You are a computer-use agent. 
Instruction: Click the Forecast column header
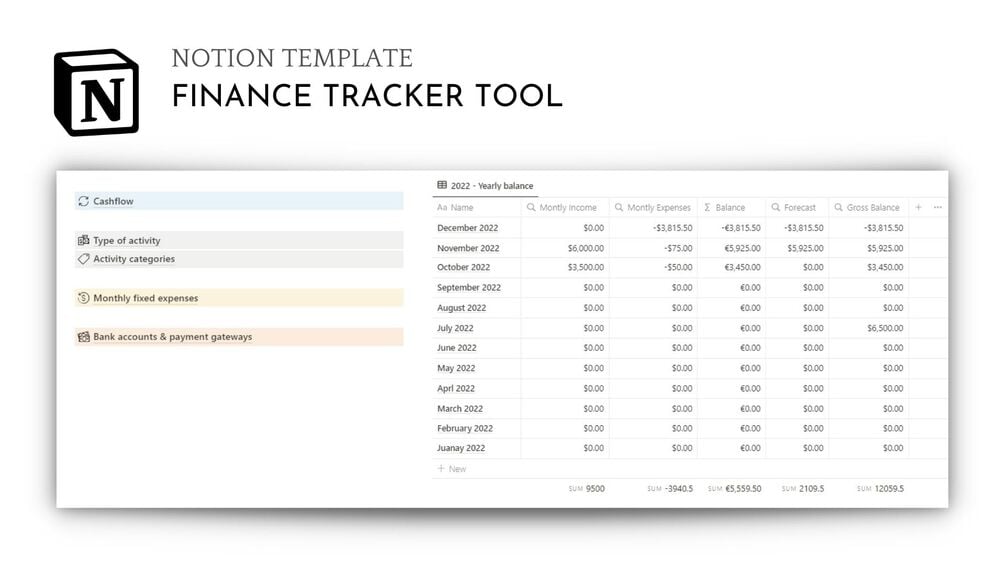click(x=797, y=208)
